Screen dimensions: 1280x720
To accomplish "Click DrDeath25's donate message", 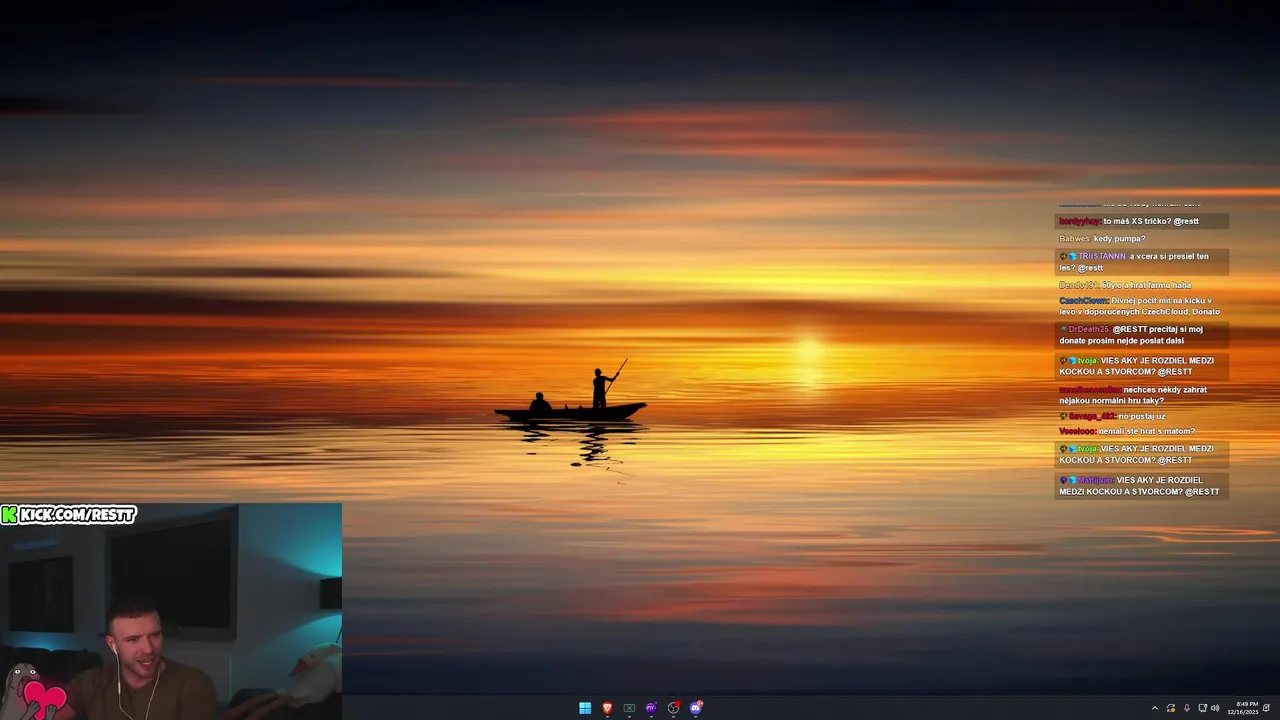I will [x=1142, y=335].
